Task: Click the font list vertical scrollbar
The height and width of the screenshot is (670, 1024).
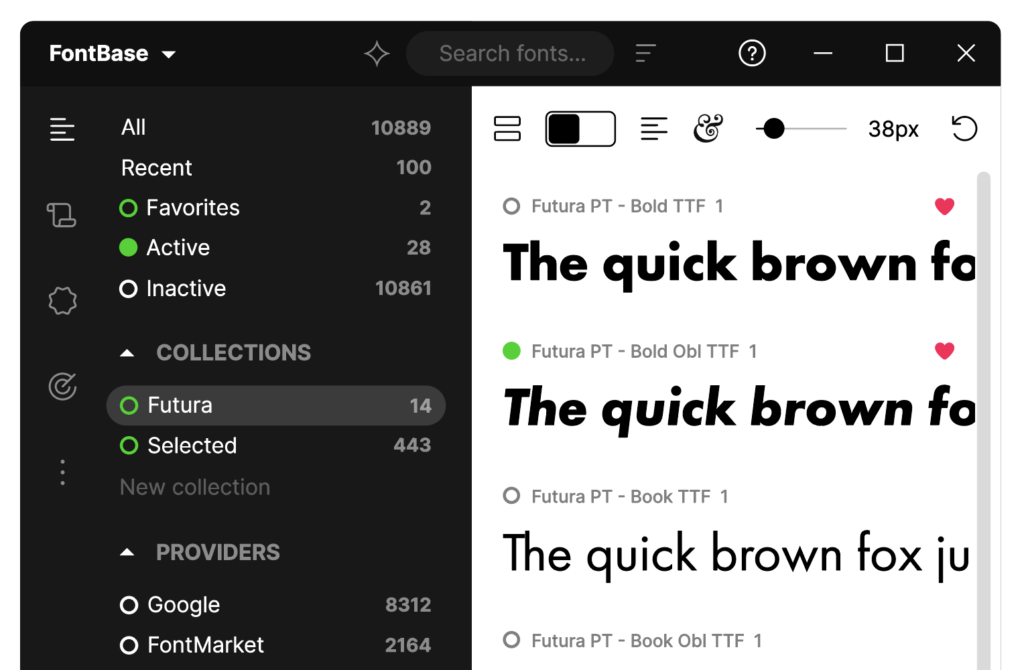Action: coord(984,421)
